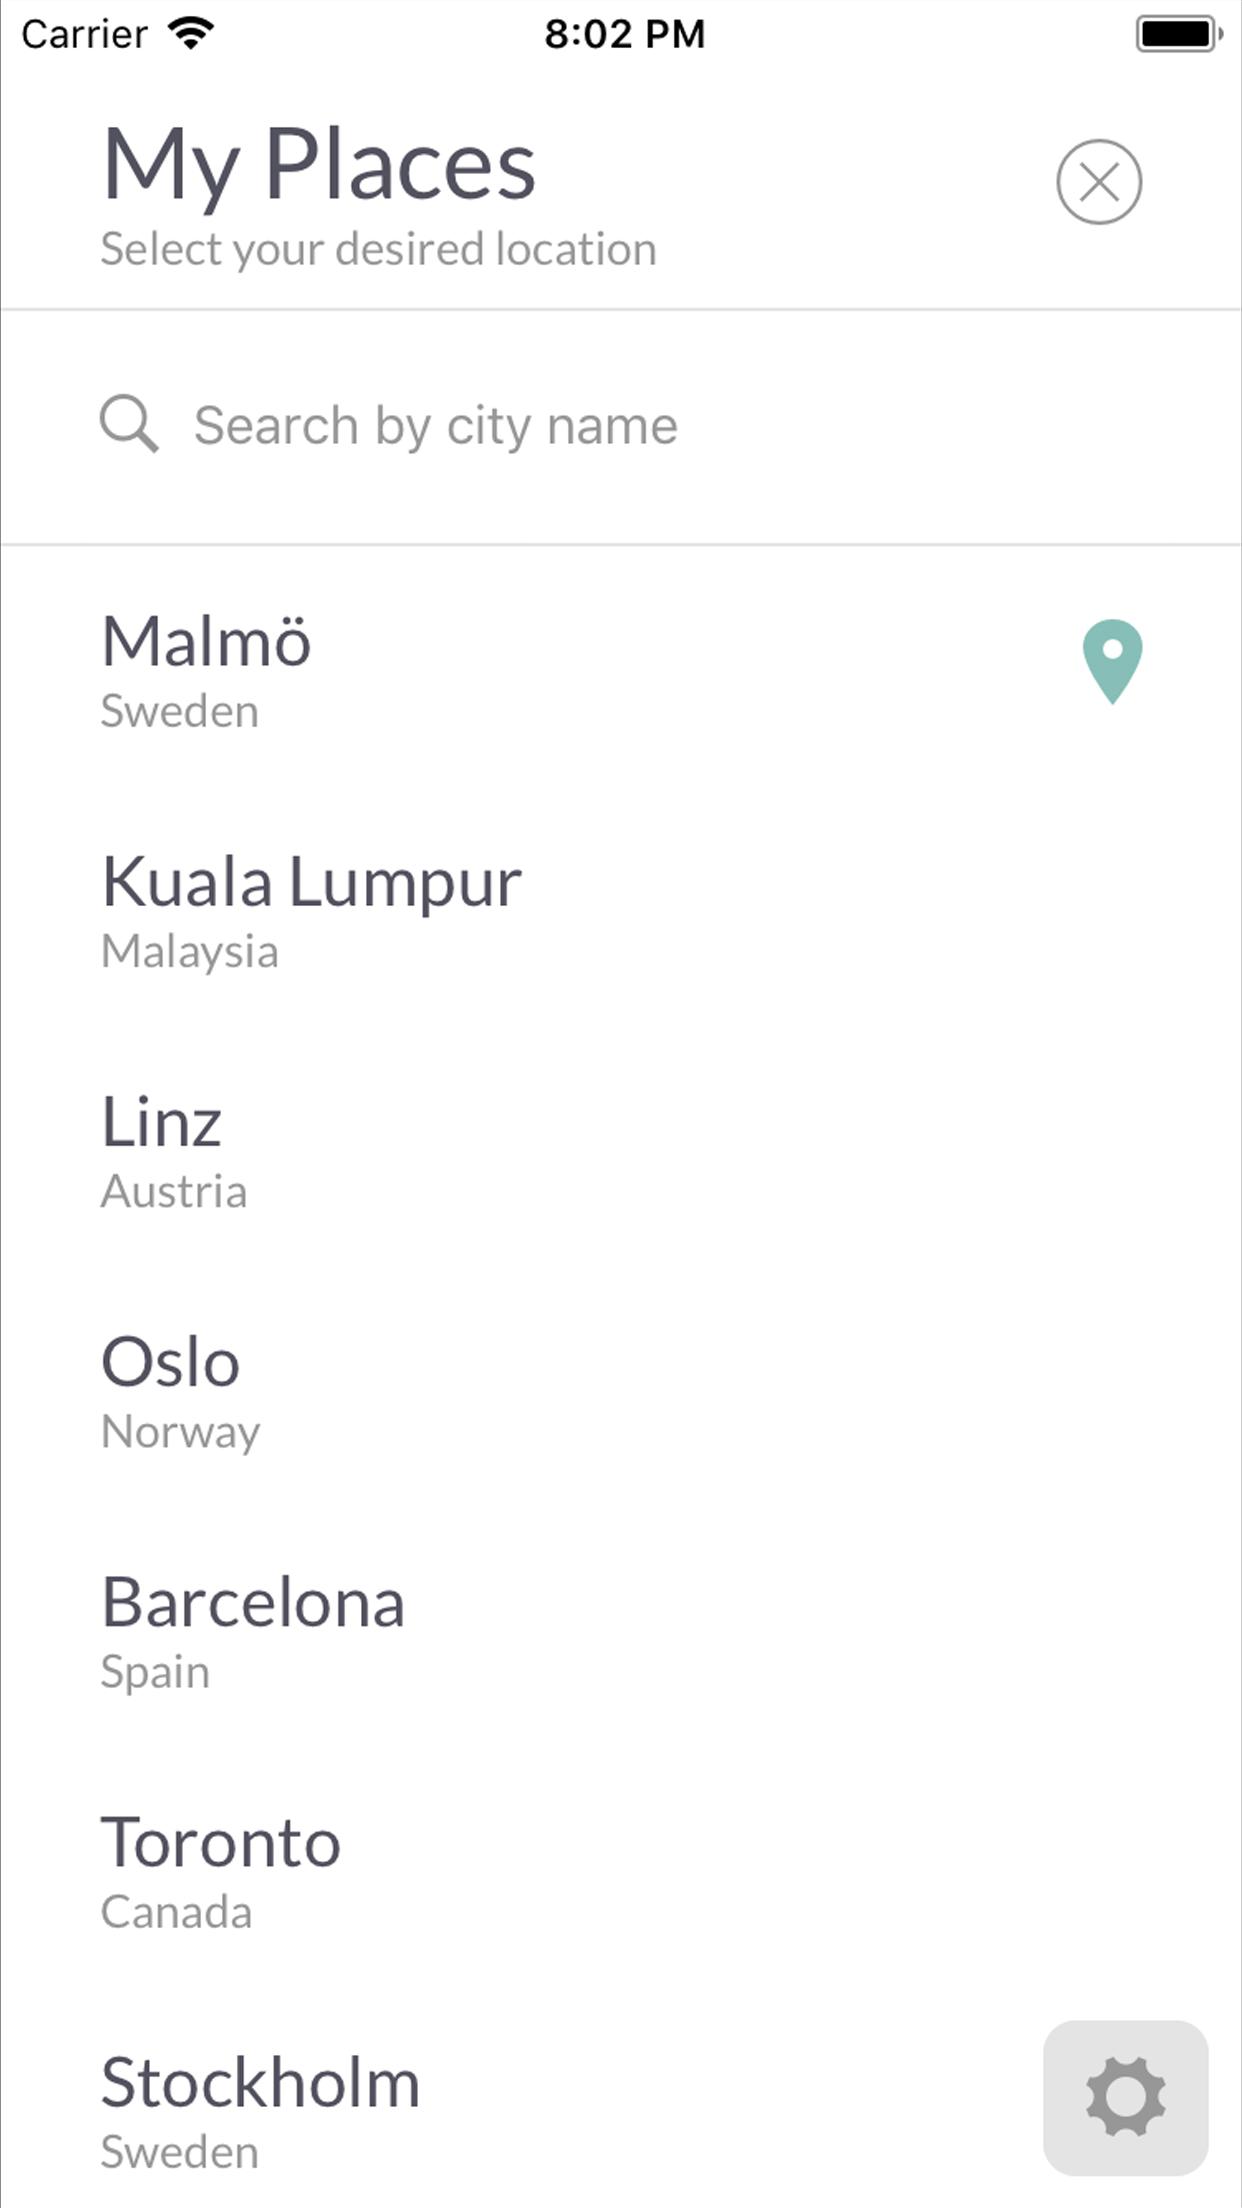This screenshot has height=2208, width=1242.
Task: Tap the search magnifier icon
Action: [x=129, y=424]
